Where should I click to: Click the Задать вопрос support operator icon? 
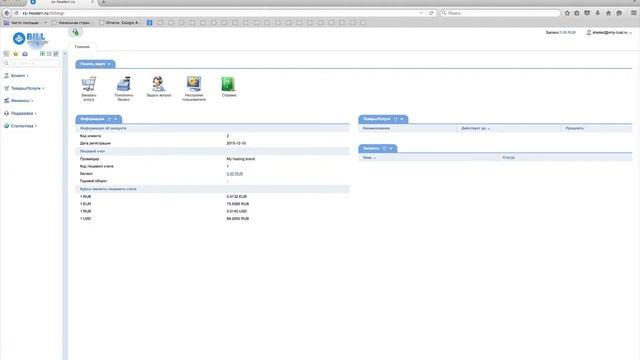[159, 84]
